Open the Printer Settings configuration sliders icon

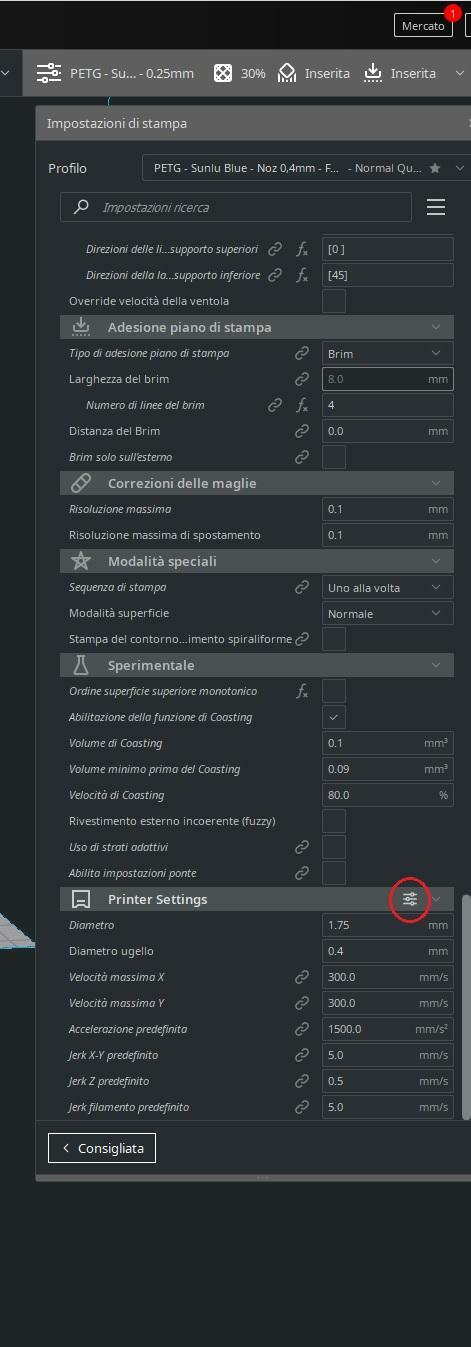point(410,899)
